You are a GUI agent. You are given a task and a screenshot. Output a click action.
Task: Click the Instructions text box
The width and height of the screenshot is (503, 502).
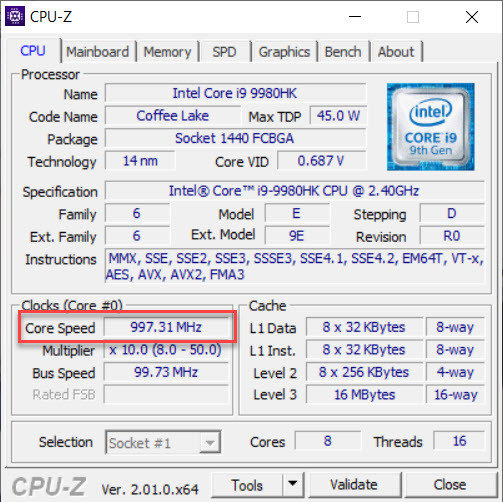click(295, 266)
